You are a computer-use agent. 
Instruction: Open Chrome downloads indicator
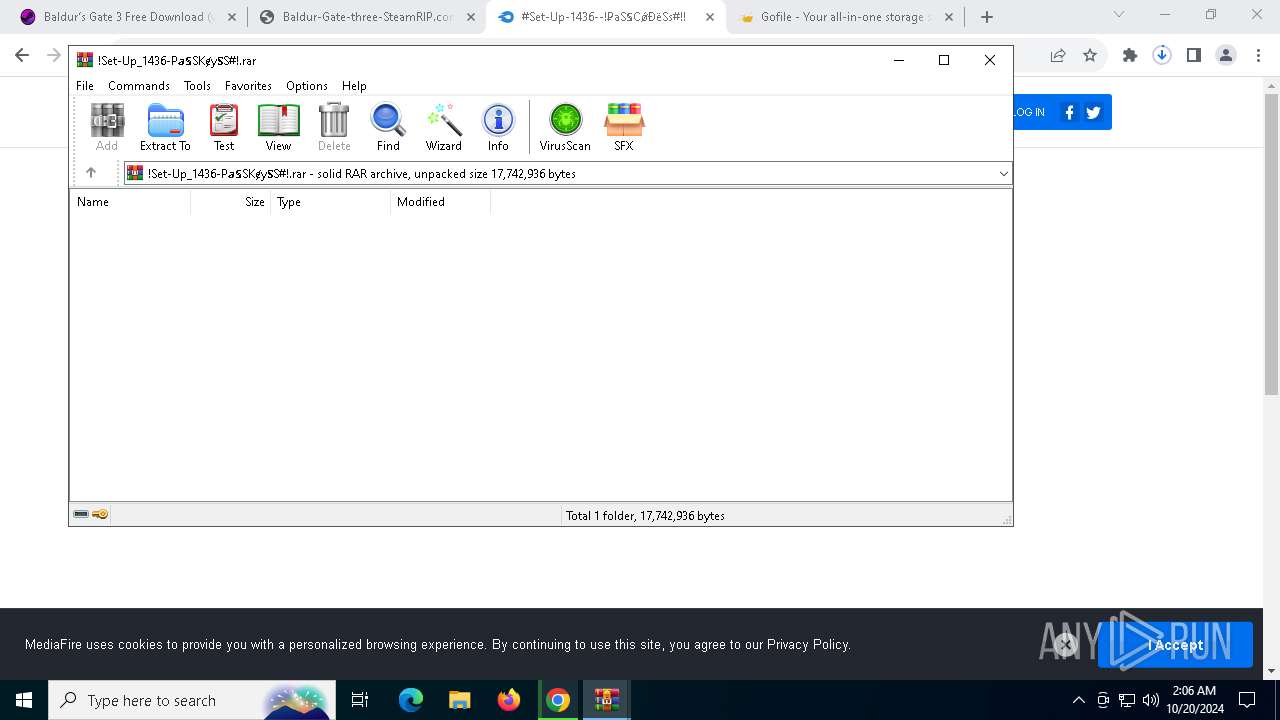point(1162,56)
